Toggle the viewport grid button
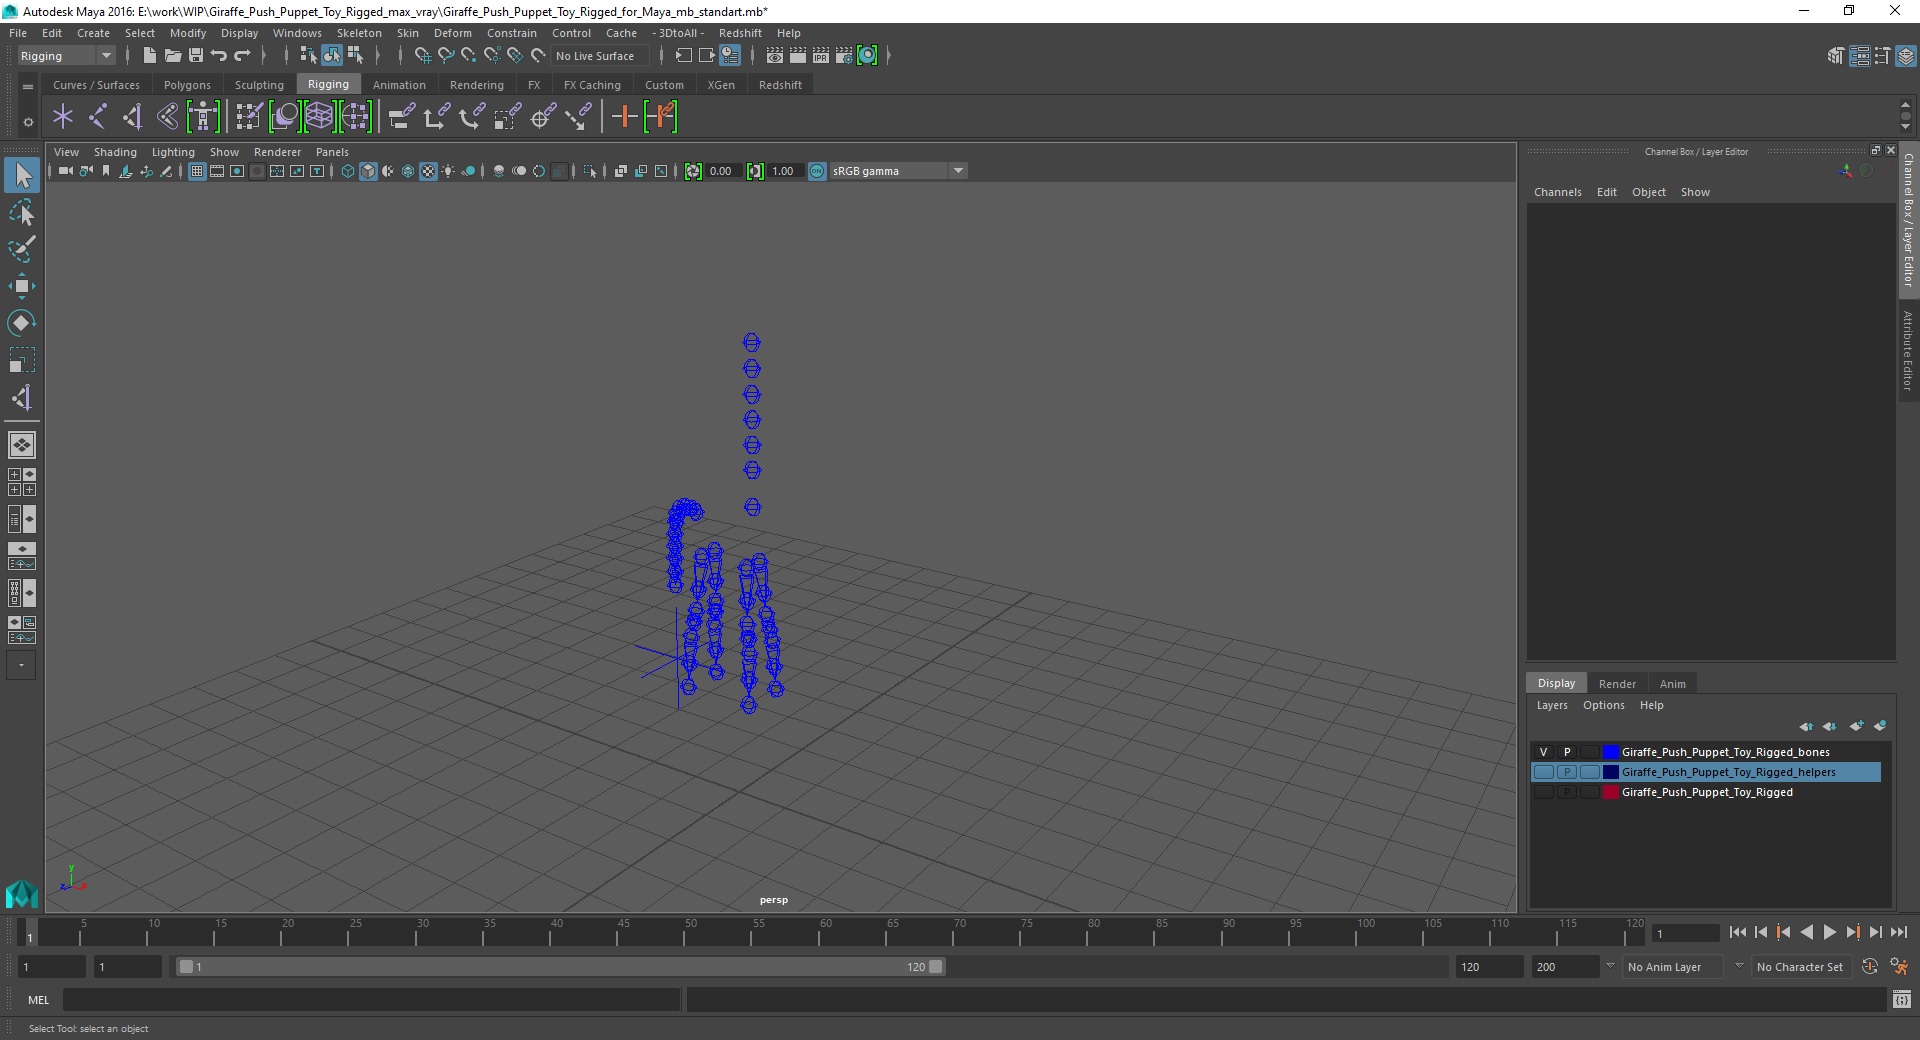Viewport: 1920px width, 1040px height. pyautogui.click(x=197, y=171)
